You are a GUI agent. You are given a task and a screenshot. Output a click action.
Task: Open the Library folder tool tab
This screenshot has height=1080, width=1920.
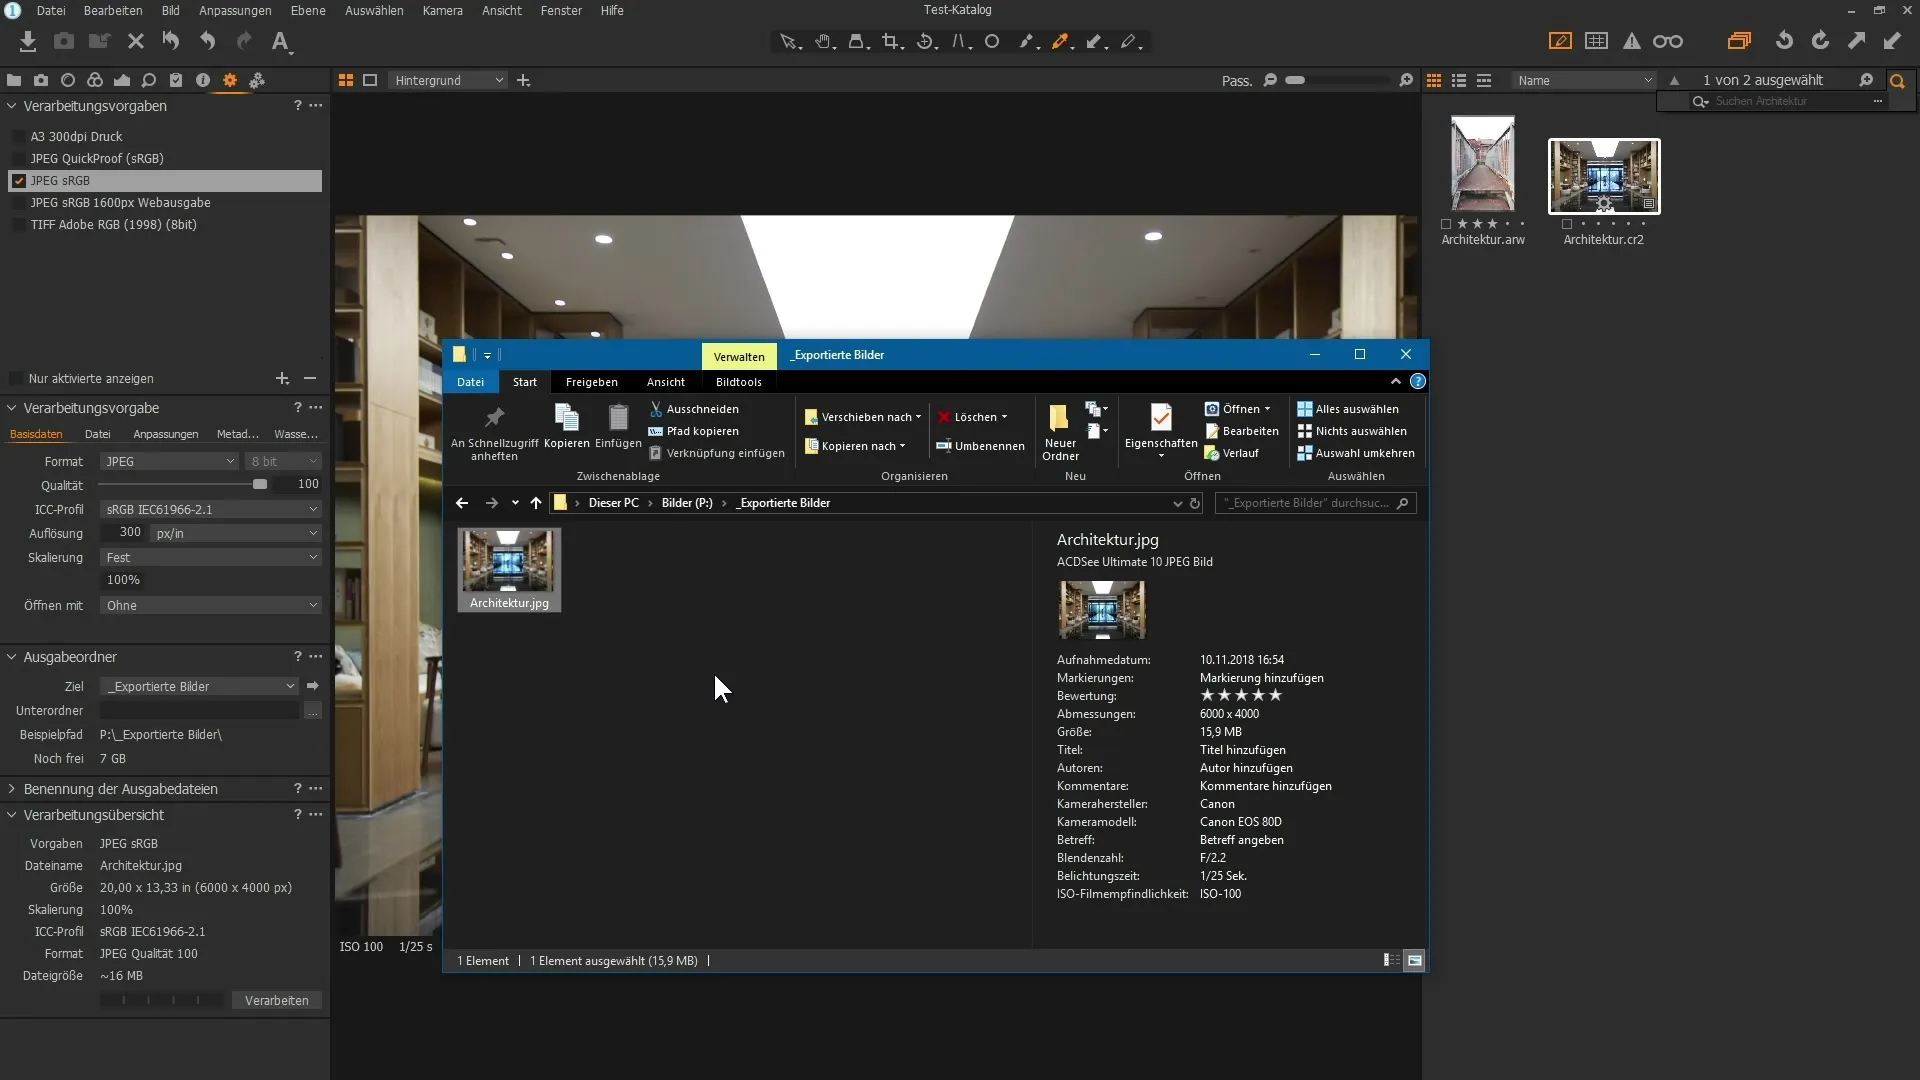(14, 80)
